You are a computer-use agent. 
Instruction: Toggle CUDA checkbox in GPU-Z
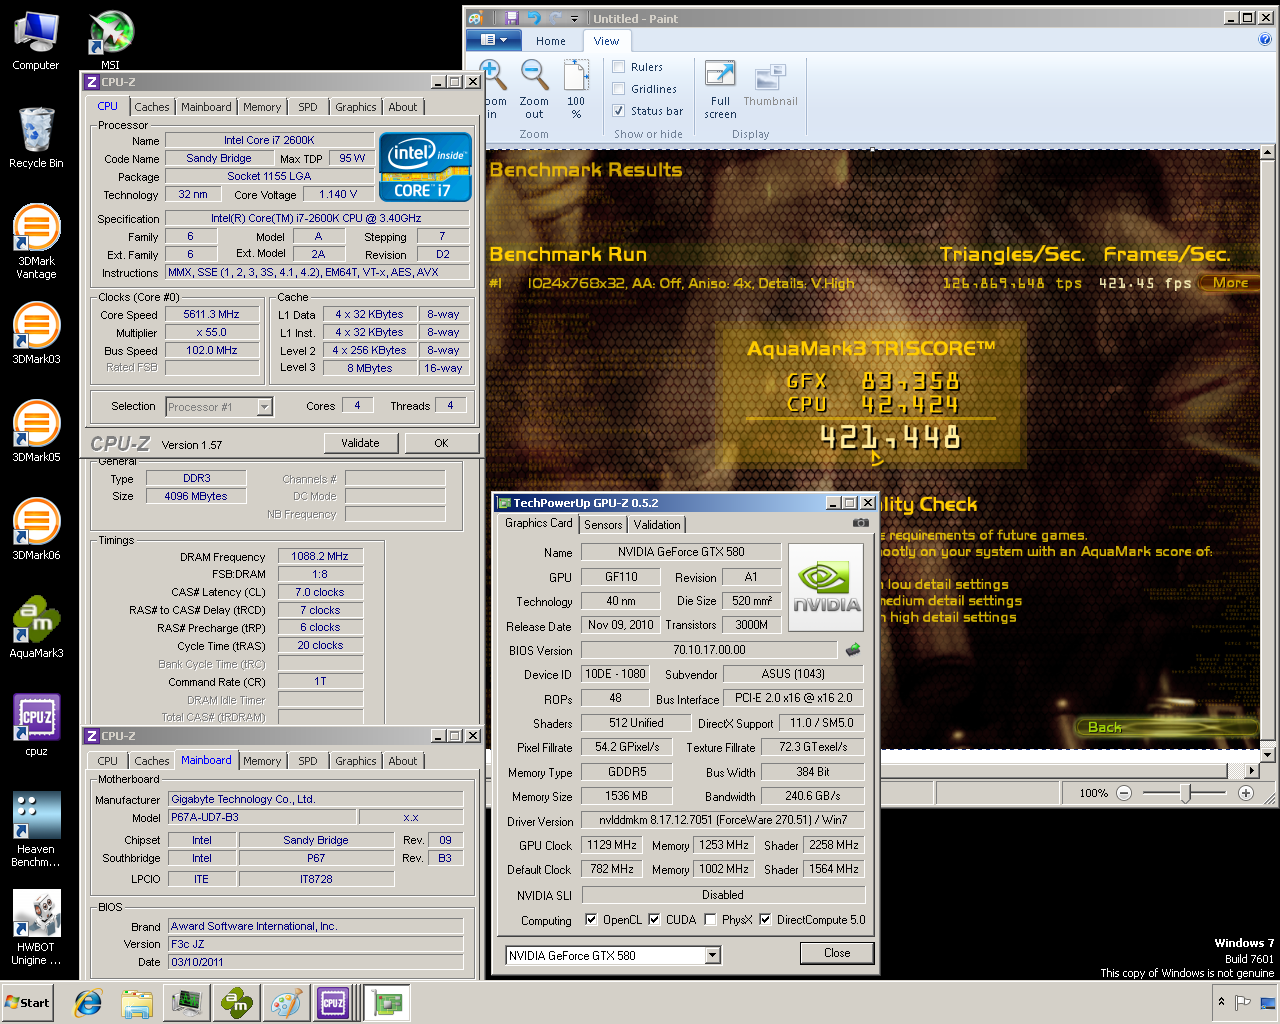click(x=654, y=920)
